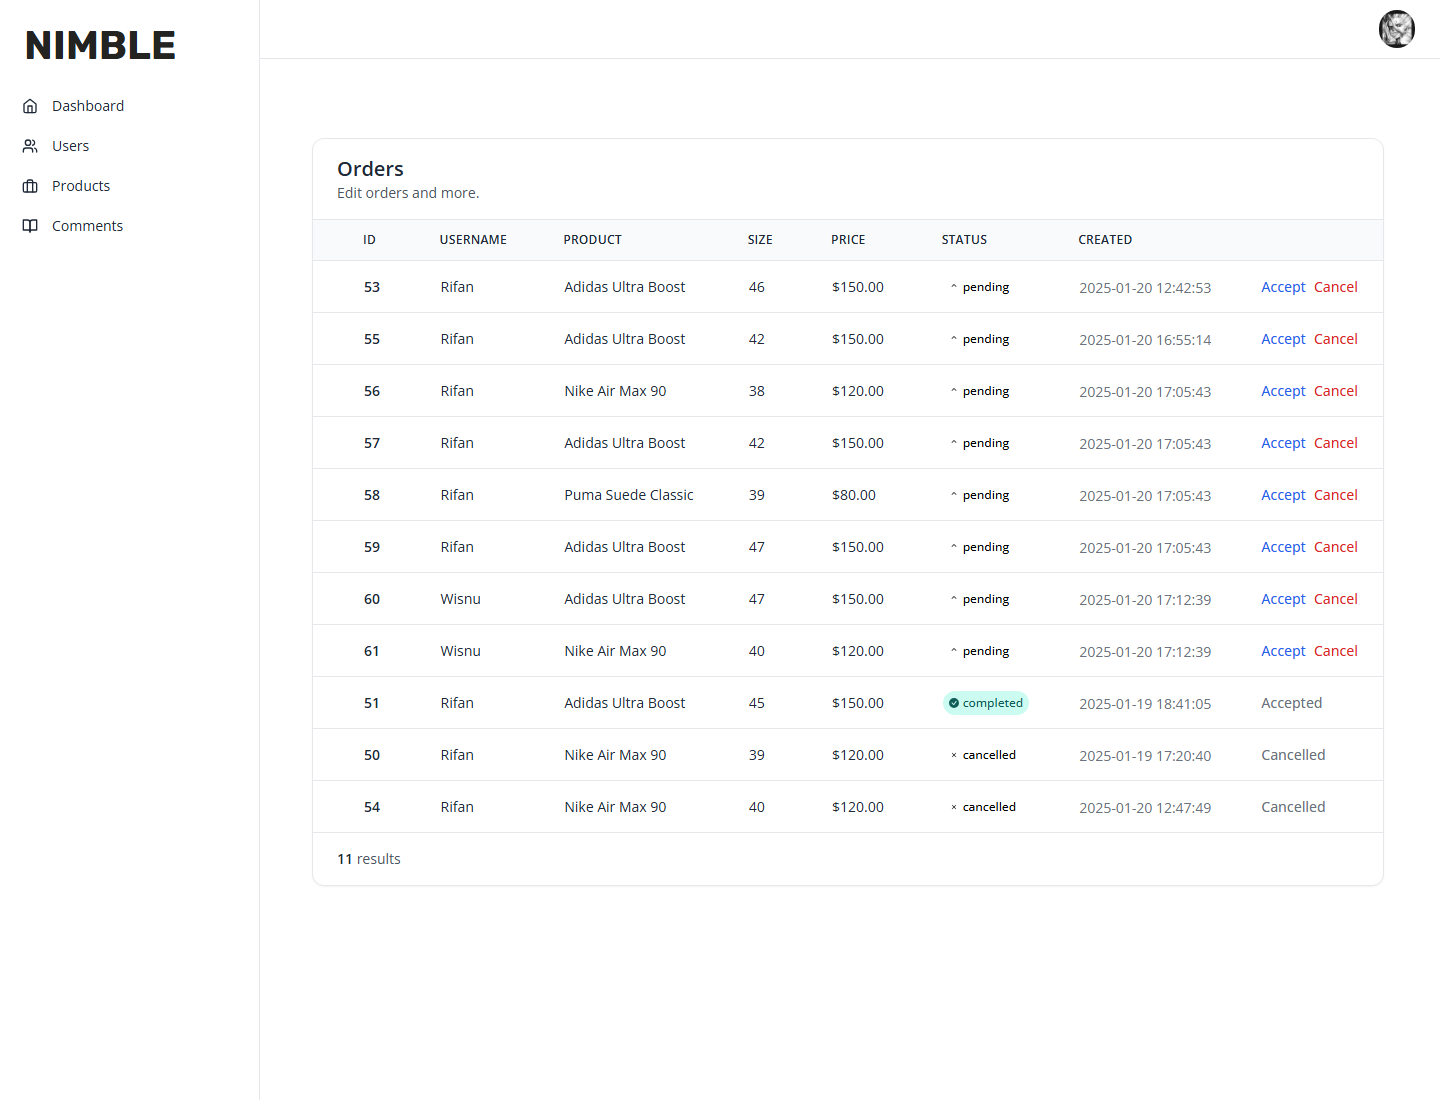The width and height of the screenshot is (1440, 1100).
Task: Cancel order 56
Action: [x=1336, y=391]
